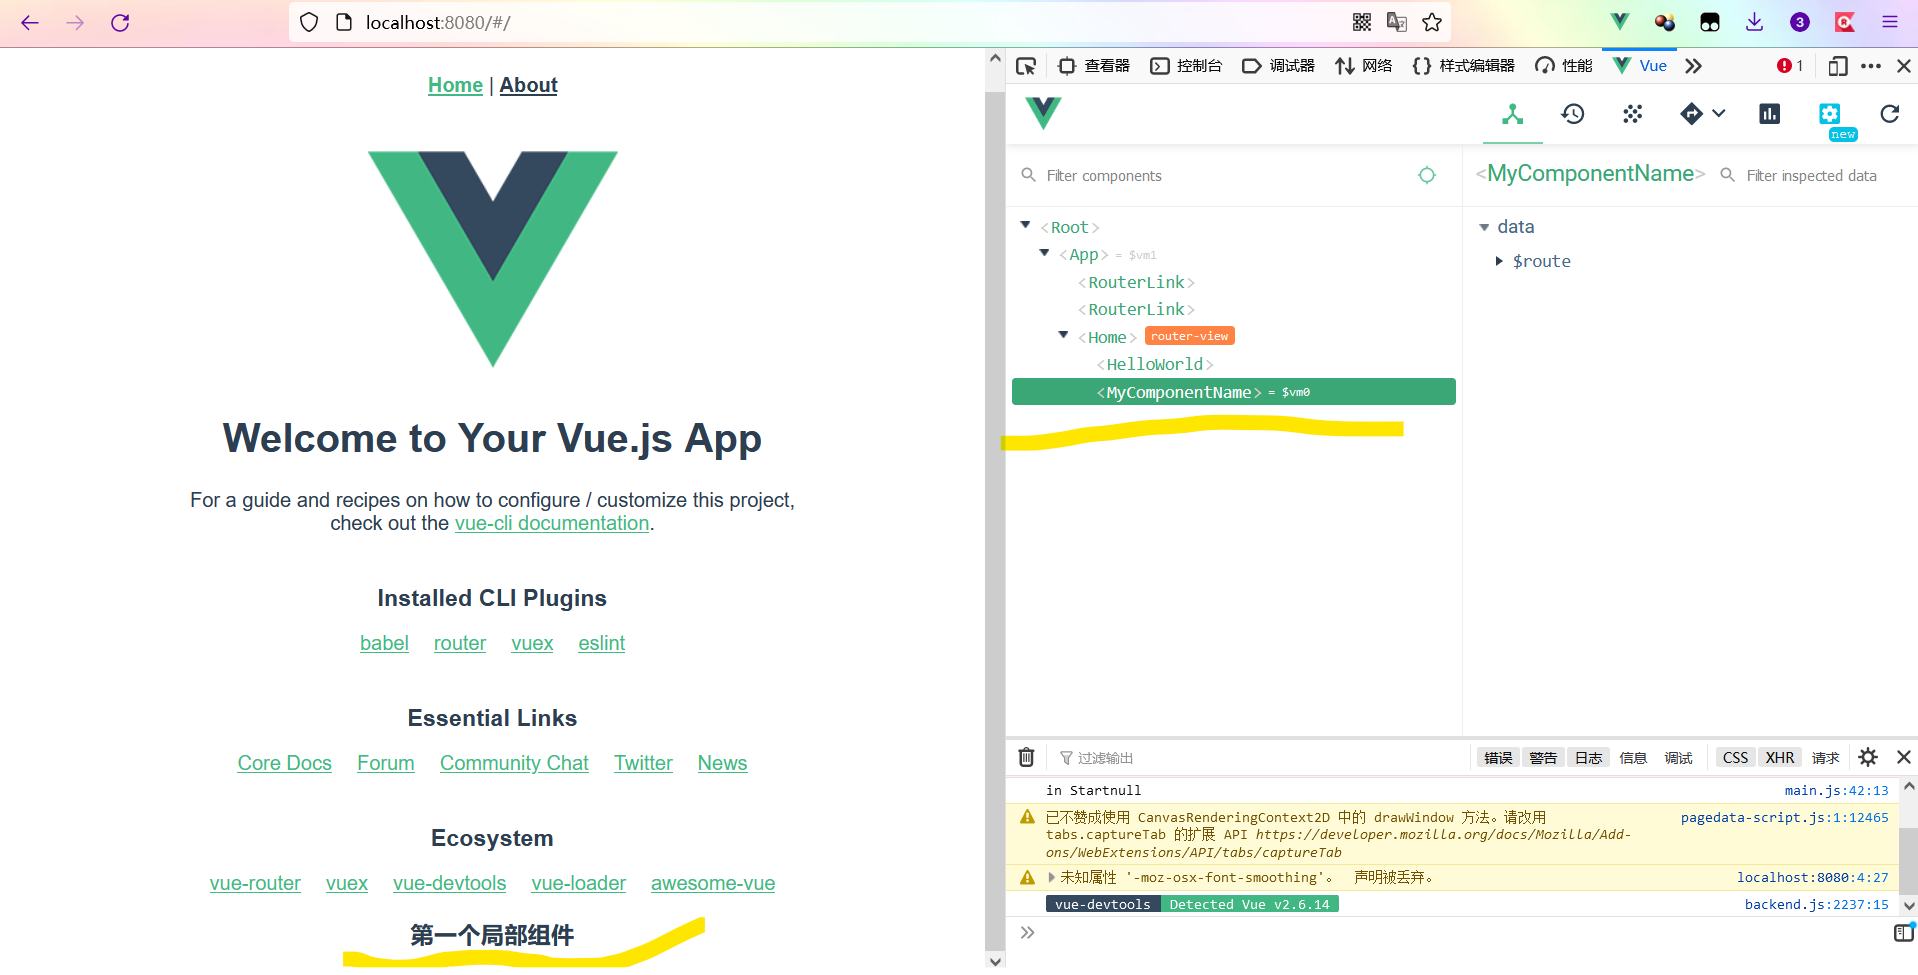Viewport: 1918px width, 975px height.
Task: Select the first RouterLink component in tree
Action: click(1136, 282)
